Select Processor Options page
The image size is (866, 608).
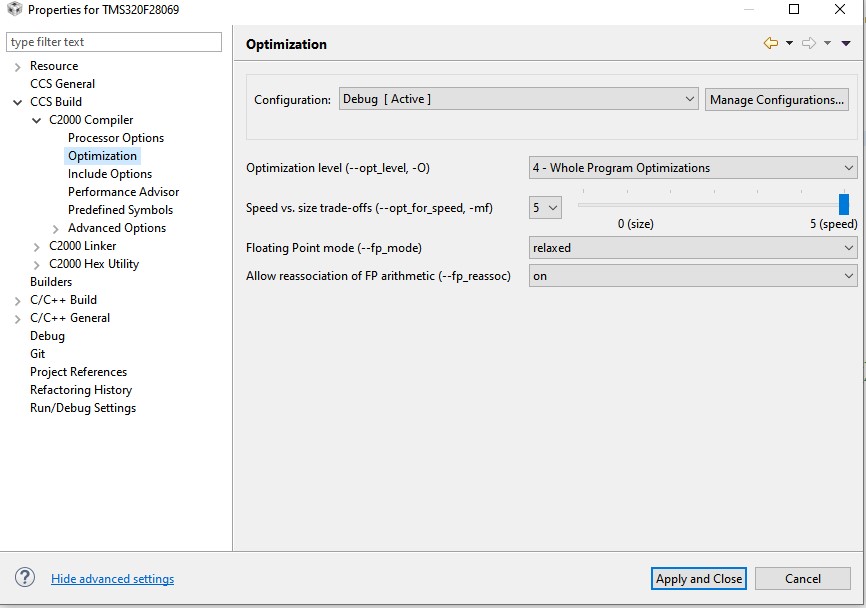coord(116,138)
